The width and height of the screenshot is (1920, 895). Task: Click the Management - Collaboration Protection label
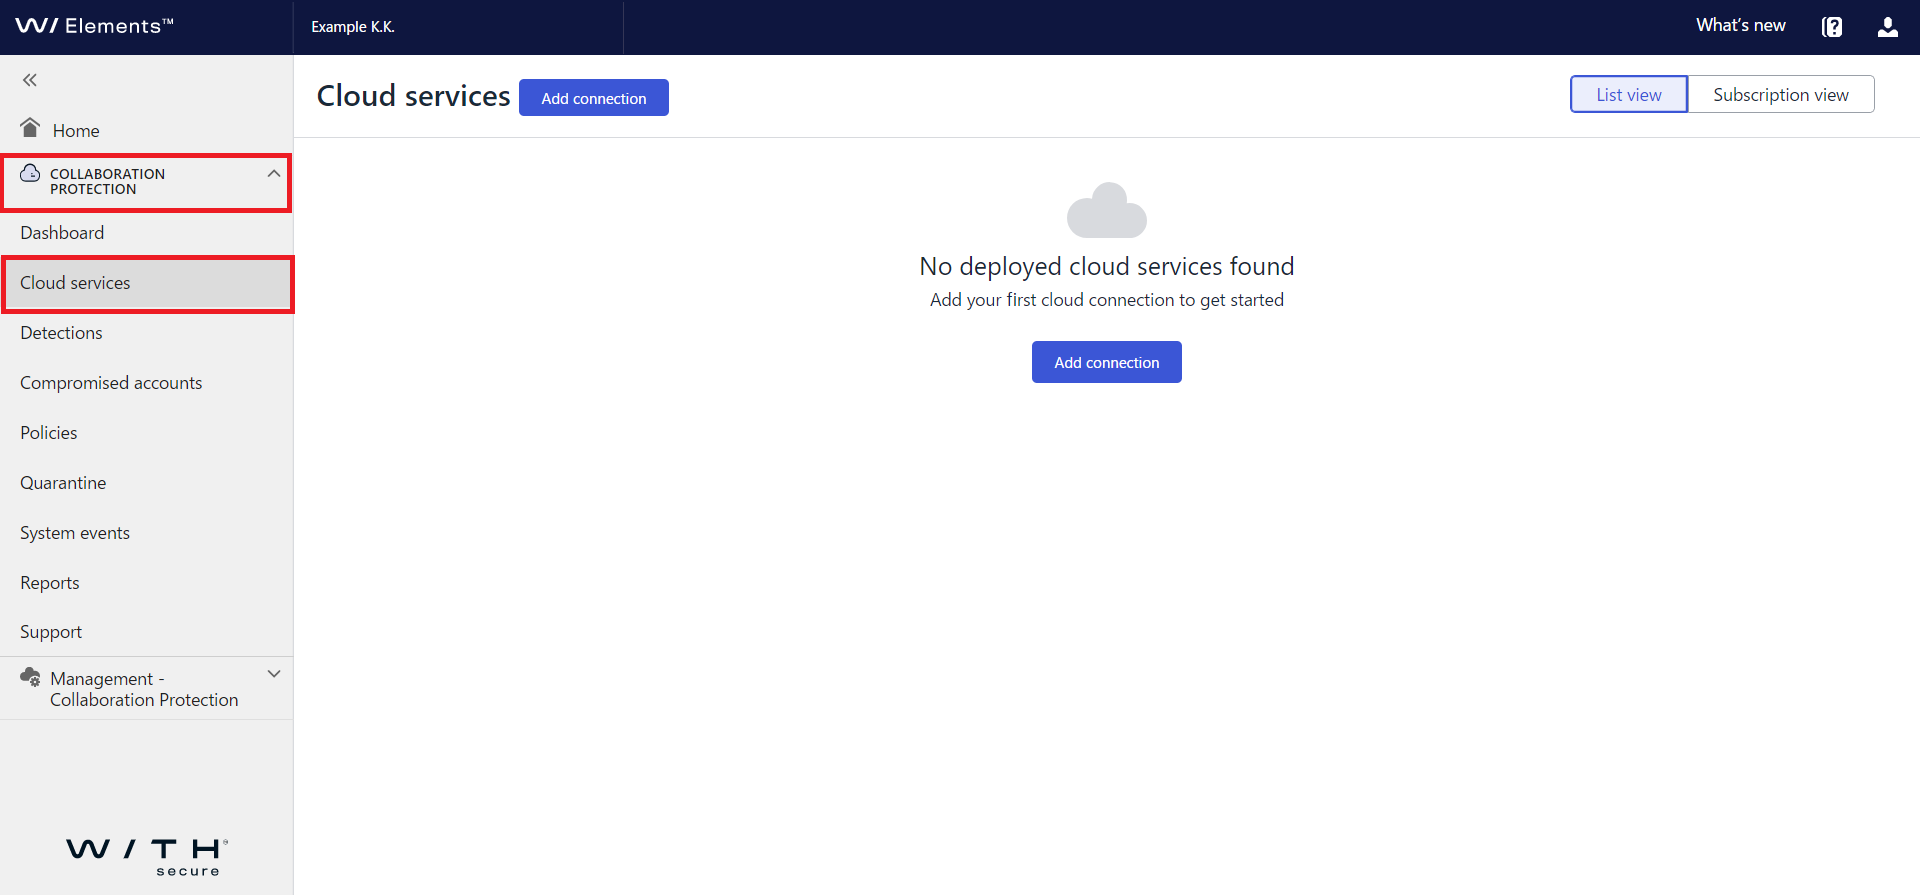144,689
